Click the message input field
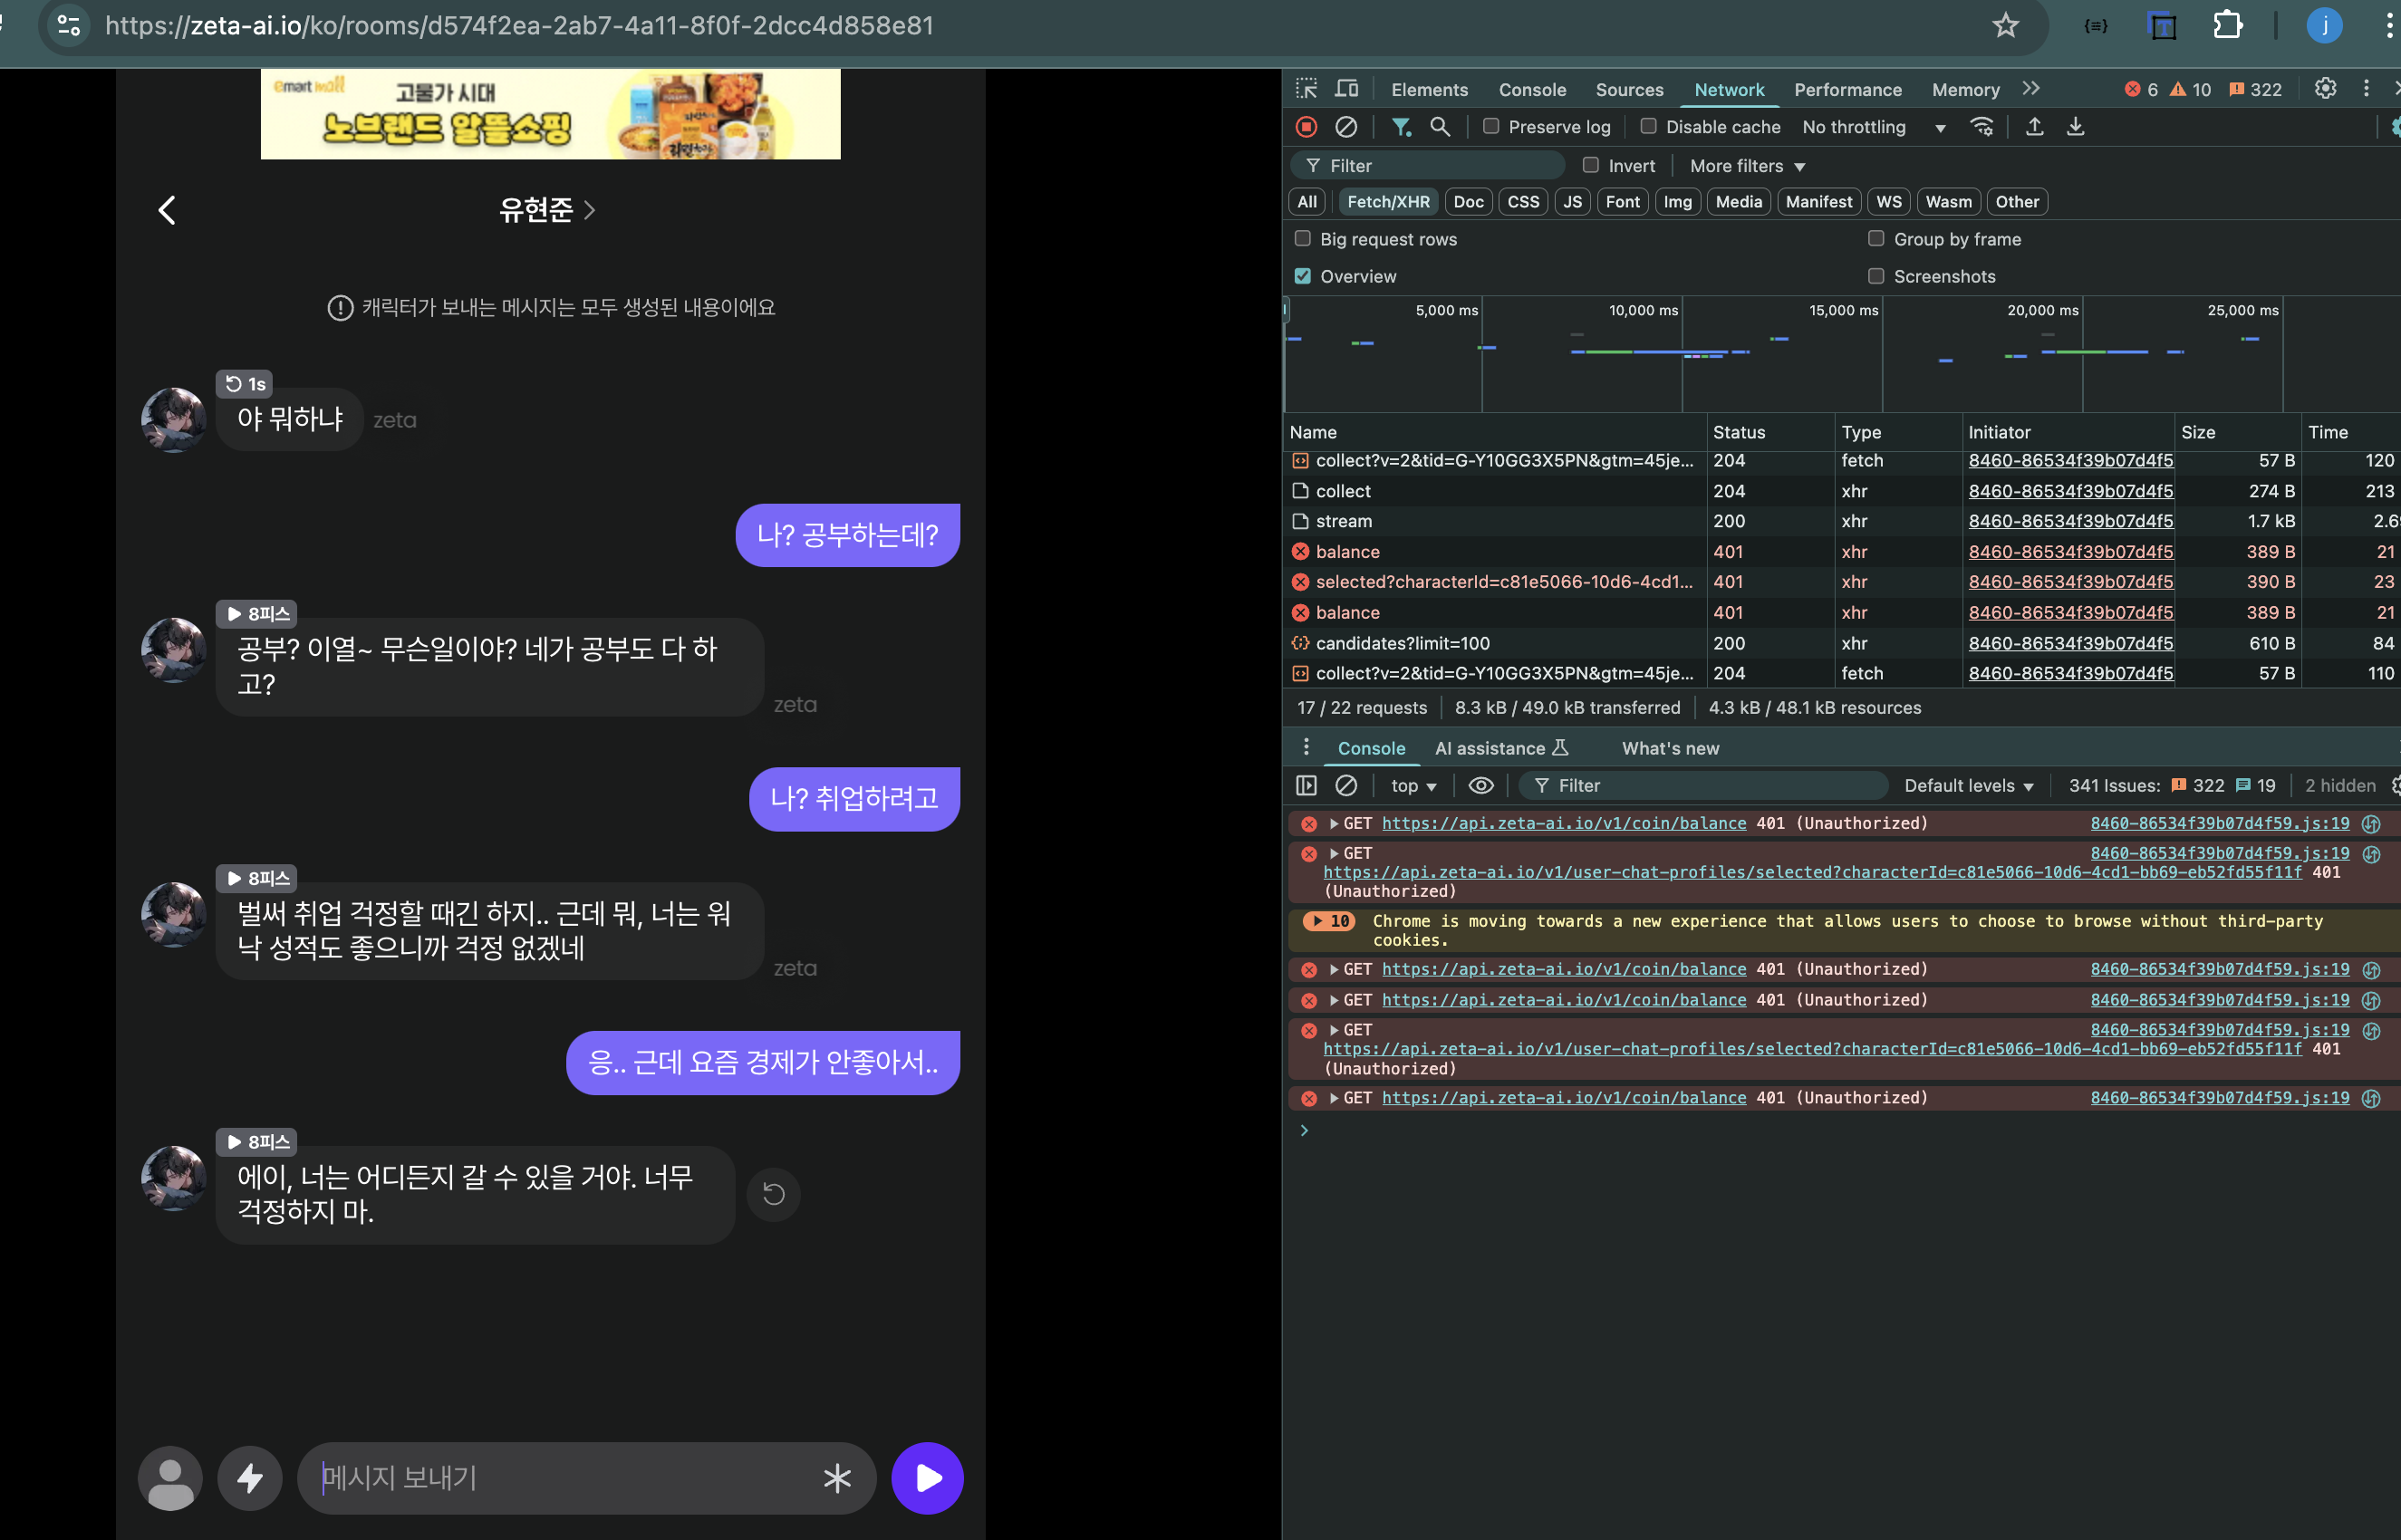This screenshot has height=1540, width=2401. tap(560, 1477)
